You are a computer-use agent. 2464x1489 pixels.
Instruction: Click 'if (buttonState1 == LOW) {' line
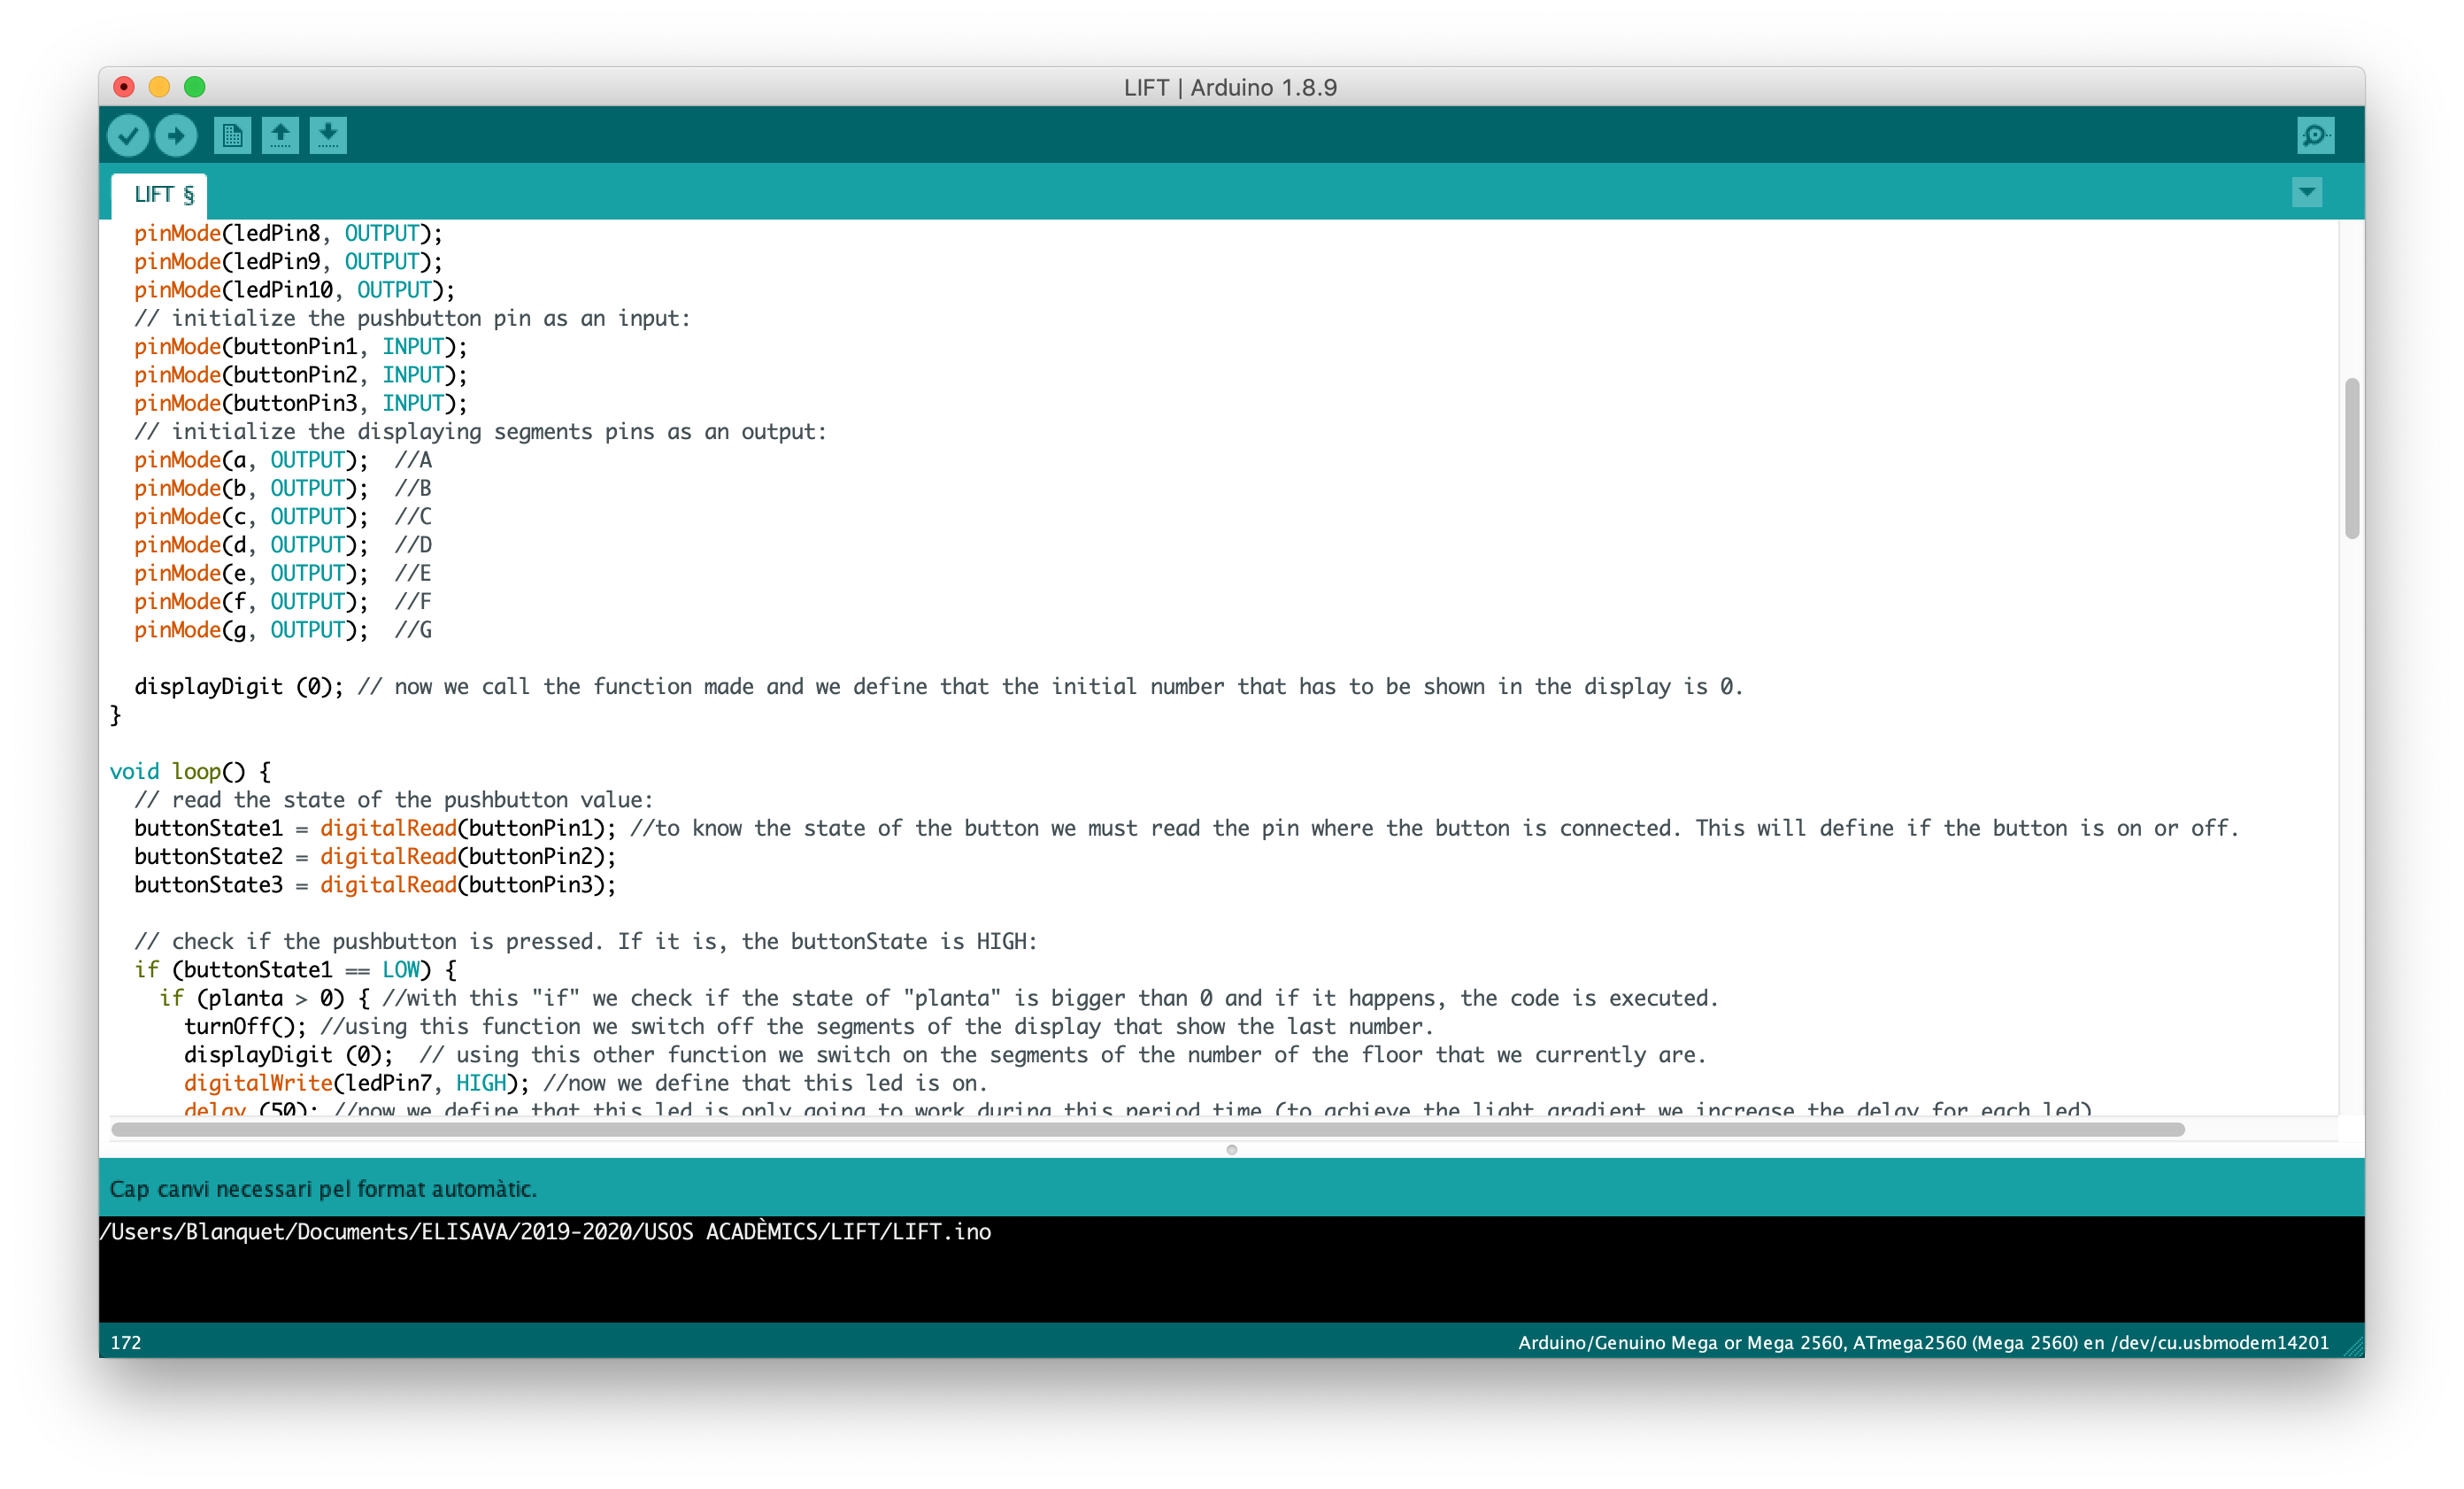point(295,970)
